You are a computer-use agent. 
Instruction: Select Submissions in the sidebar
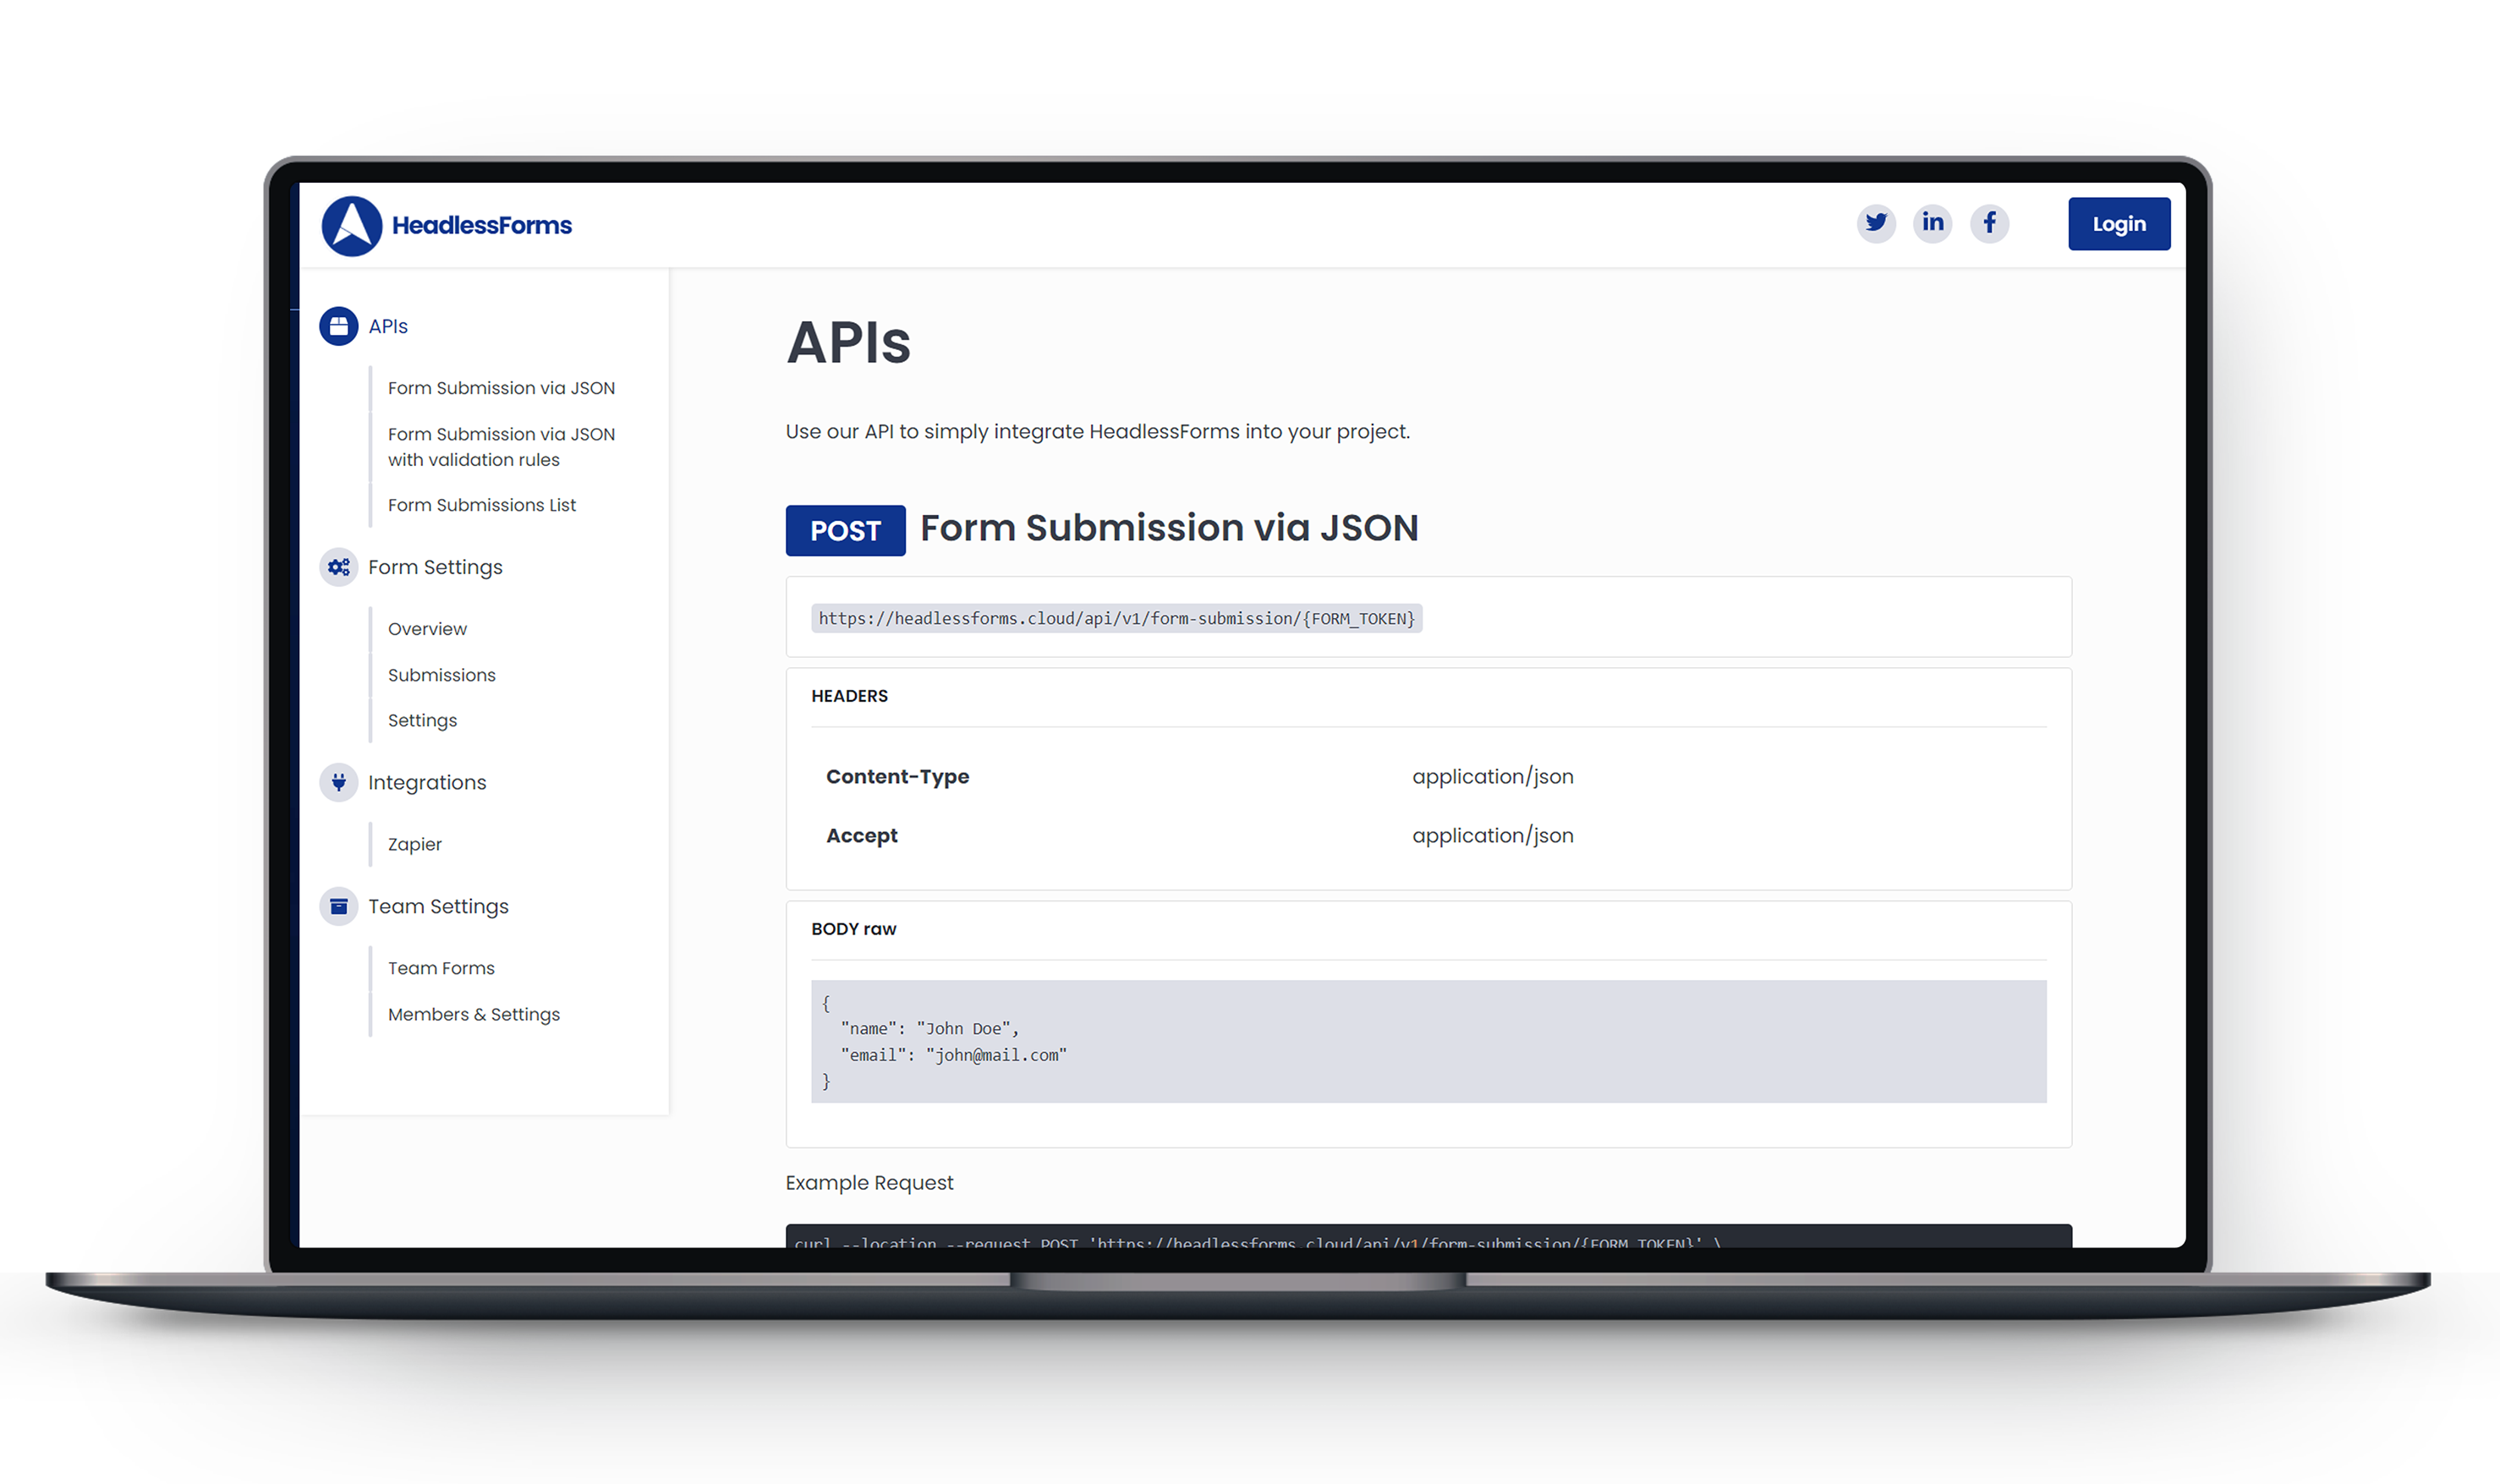(441, 675)
